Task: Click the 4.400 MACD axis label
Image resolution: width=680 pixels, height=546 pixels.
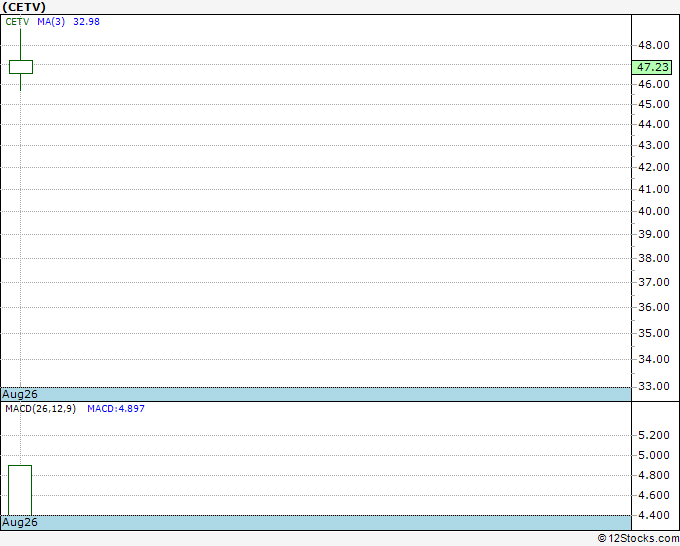Action: point(654,515)
